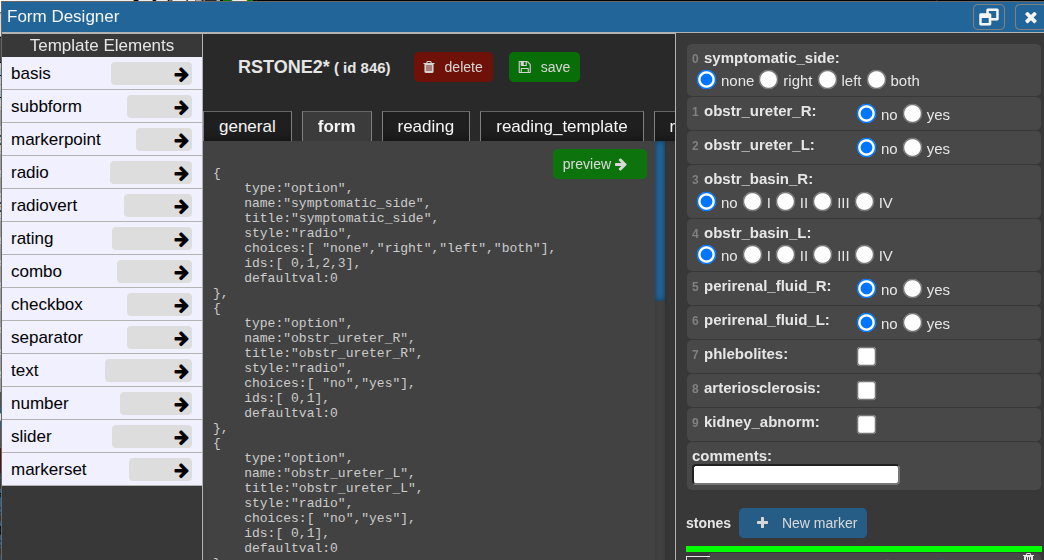Choose 'yes' for obstr_ureter_R
This screenshot has width=1044, height=560.
[x=912, y=114]
